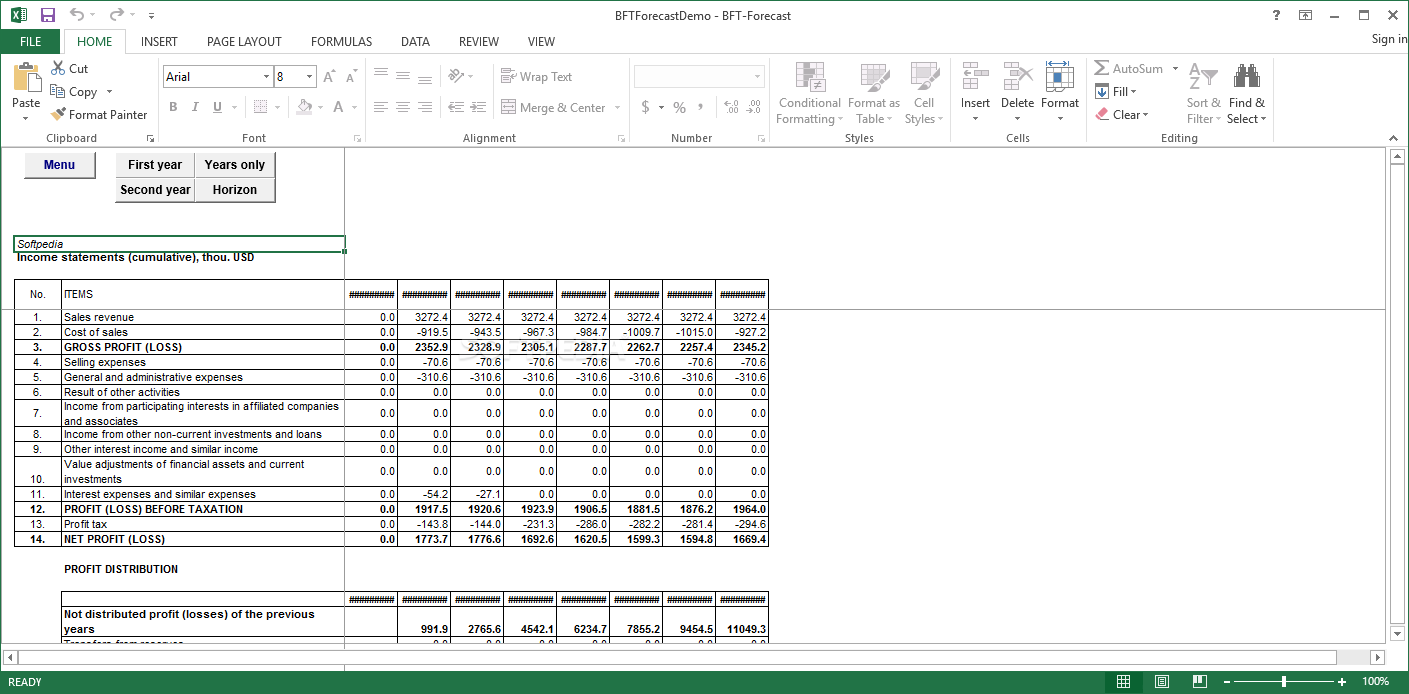Align text to the right
Image resolution: width=1409 pixels, height=694 pixels.
click(425, 107)
